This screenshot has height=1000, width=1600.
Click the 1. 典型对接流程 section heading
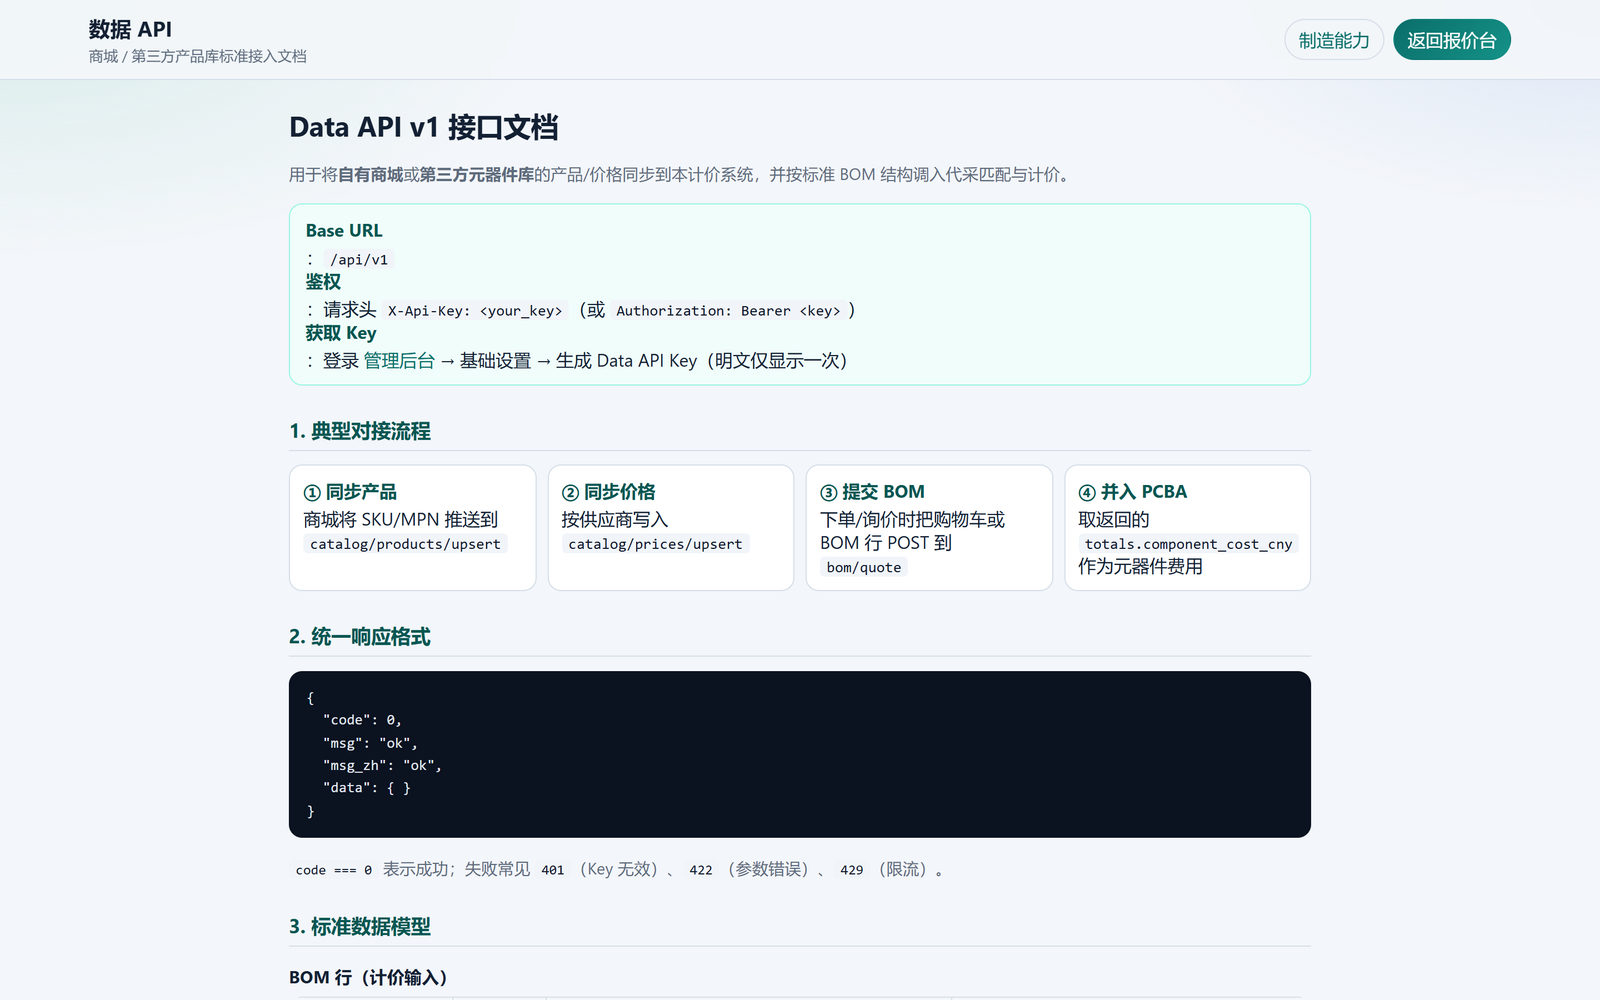[360, 431]
